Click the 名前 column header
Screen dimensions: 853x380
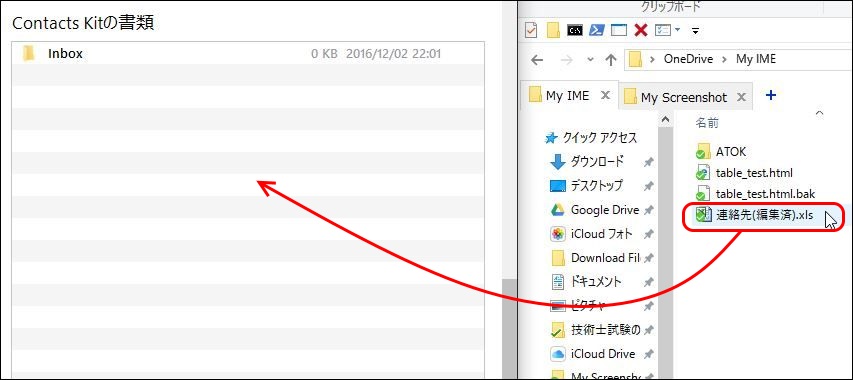coord(707,123)
